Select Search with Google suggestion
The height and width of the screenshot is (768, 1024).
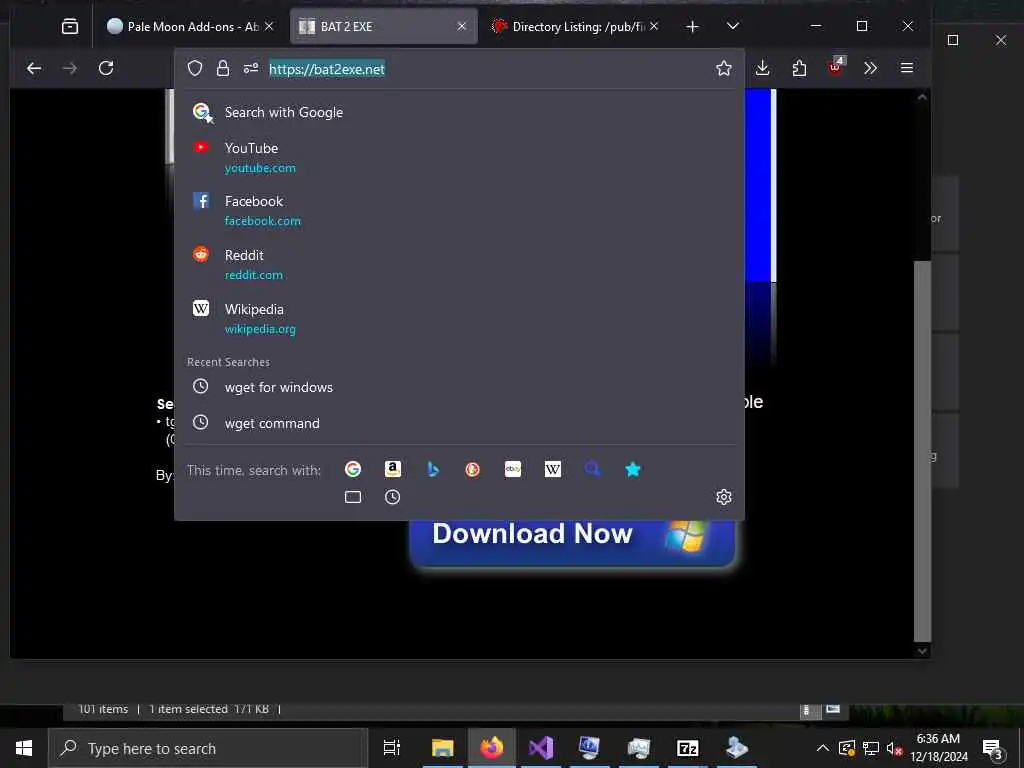459,112
